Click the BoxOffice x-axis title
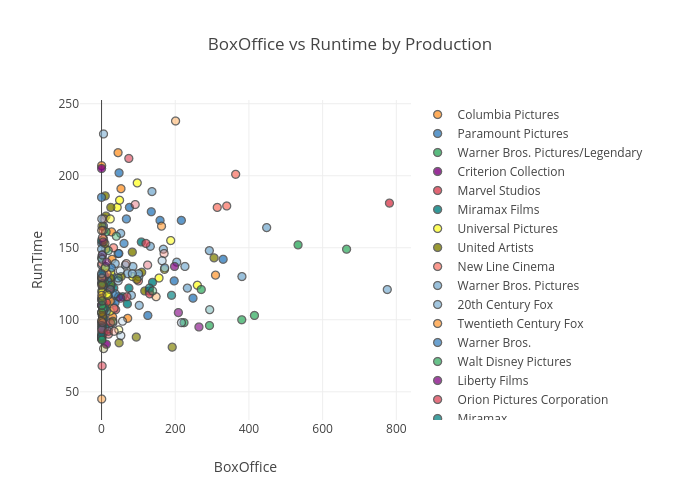 click(245, 467)
